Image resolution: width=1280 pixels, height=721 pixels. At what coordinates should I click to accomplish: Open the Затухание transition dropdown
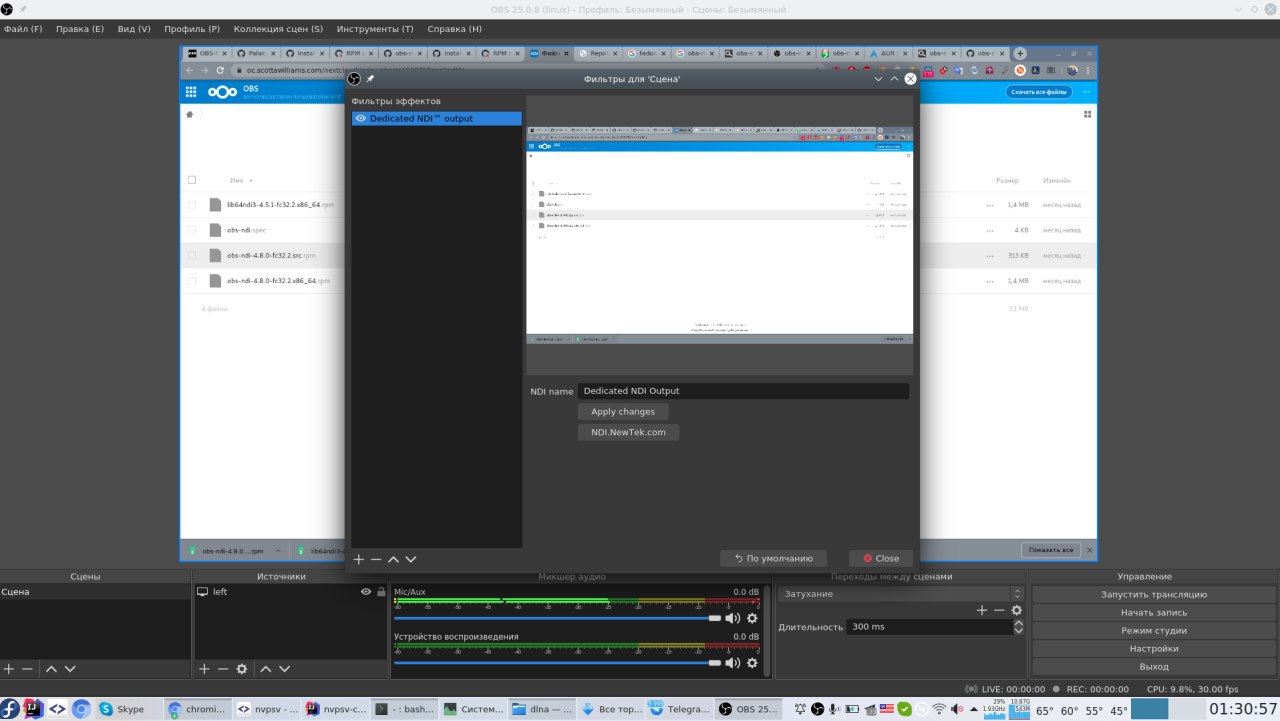(901, 594)
